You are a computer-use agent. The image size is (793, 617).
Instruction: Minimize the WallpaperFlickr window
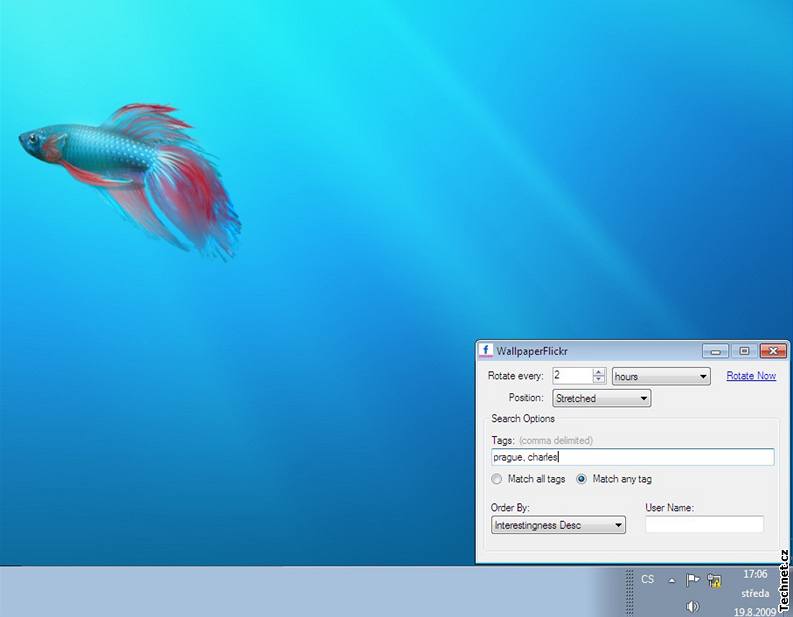(x=715, y=351)
